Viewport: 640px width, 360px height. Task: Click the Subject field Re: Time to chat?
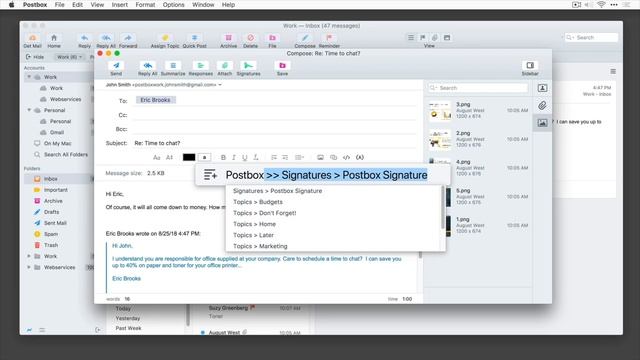click(x=274, y=143)
